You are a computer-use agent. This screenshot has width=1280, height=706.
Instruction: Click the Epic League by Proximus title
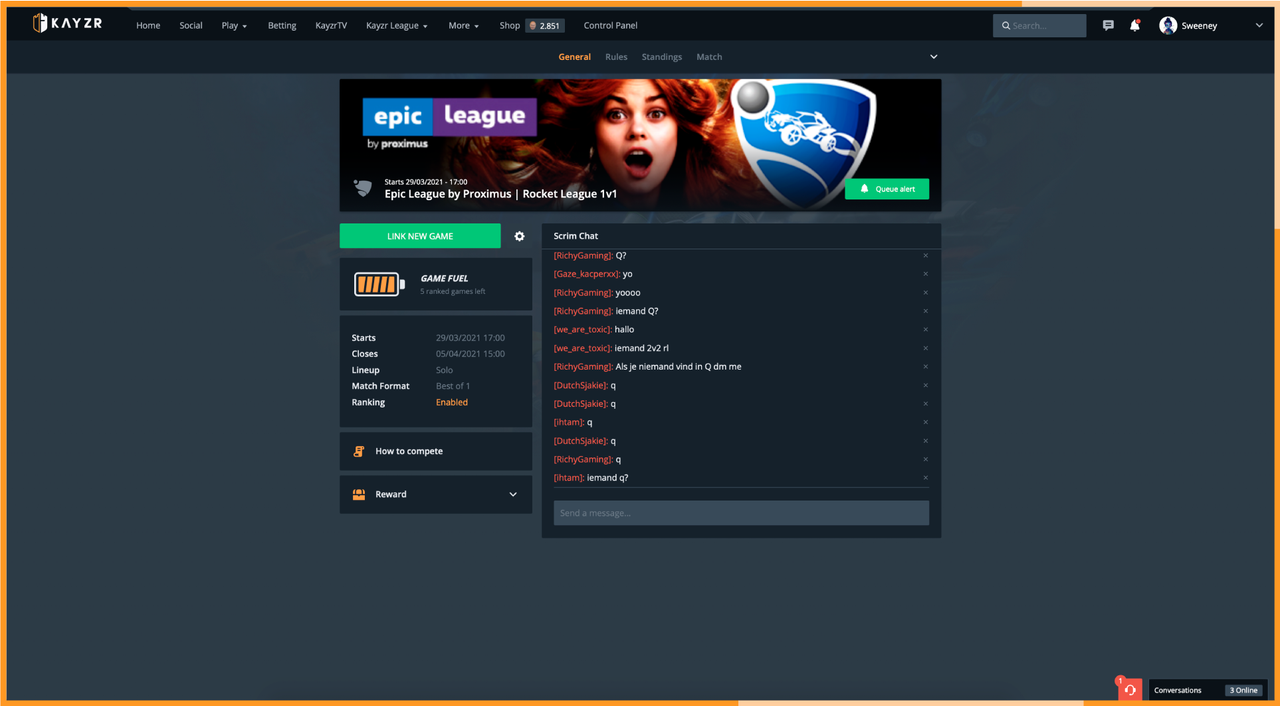501,194
